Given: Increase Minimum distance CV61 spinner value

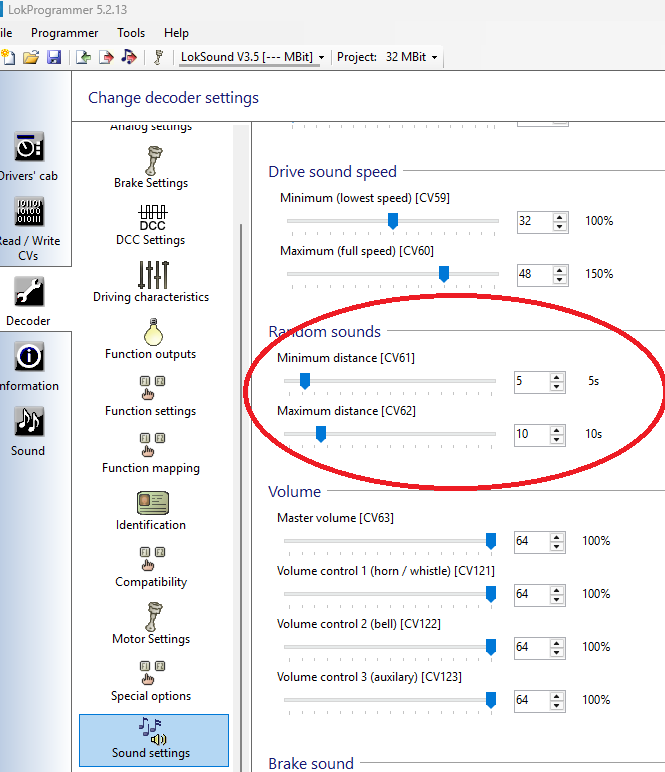Looking at the screenshot, I should click(x=559, y=376).
